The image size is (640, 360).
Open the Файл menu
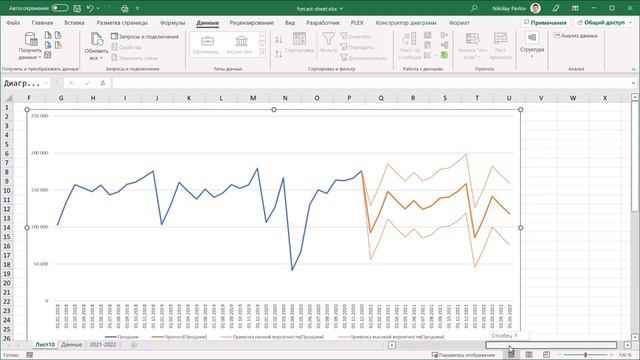[x=13, y=23]
